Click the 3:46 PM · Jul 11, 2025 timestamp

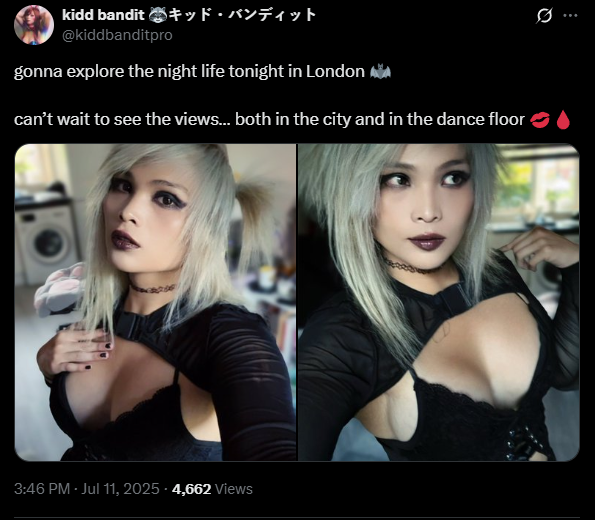[x=87, y=489]
